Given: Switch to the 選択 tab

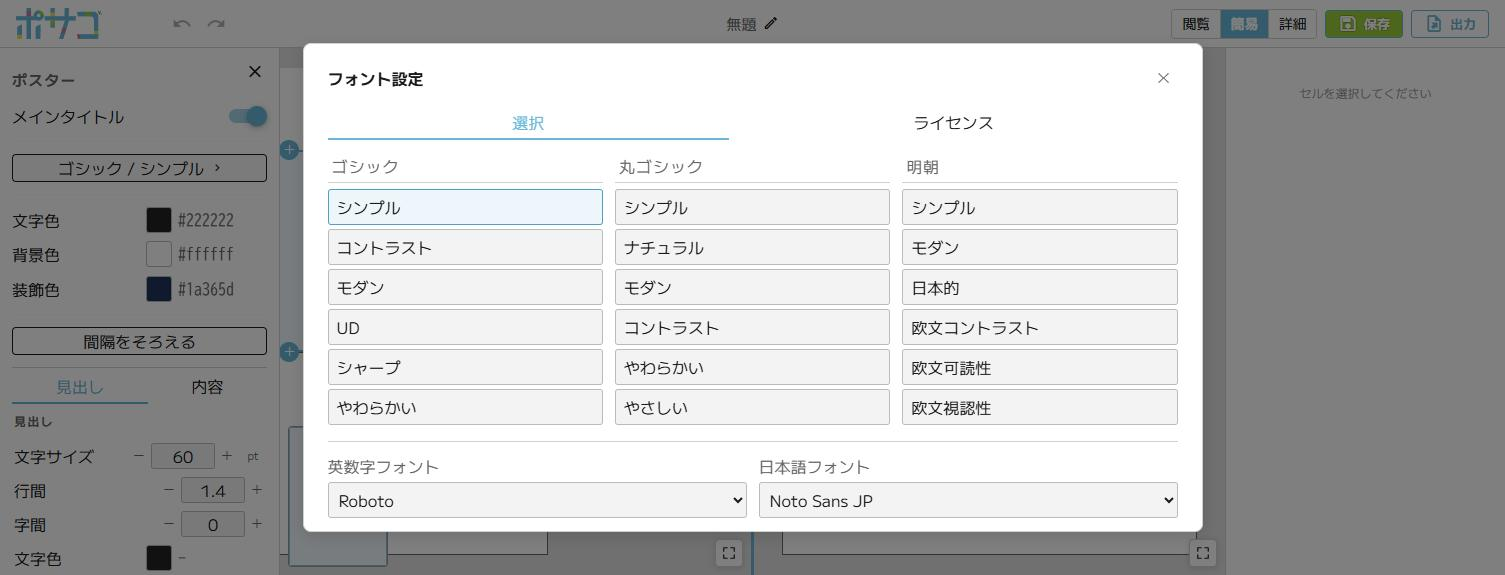Looking at the screenshot, I should 528,123.
